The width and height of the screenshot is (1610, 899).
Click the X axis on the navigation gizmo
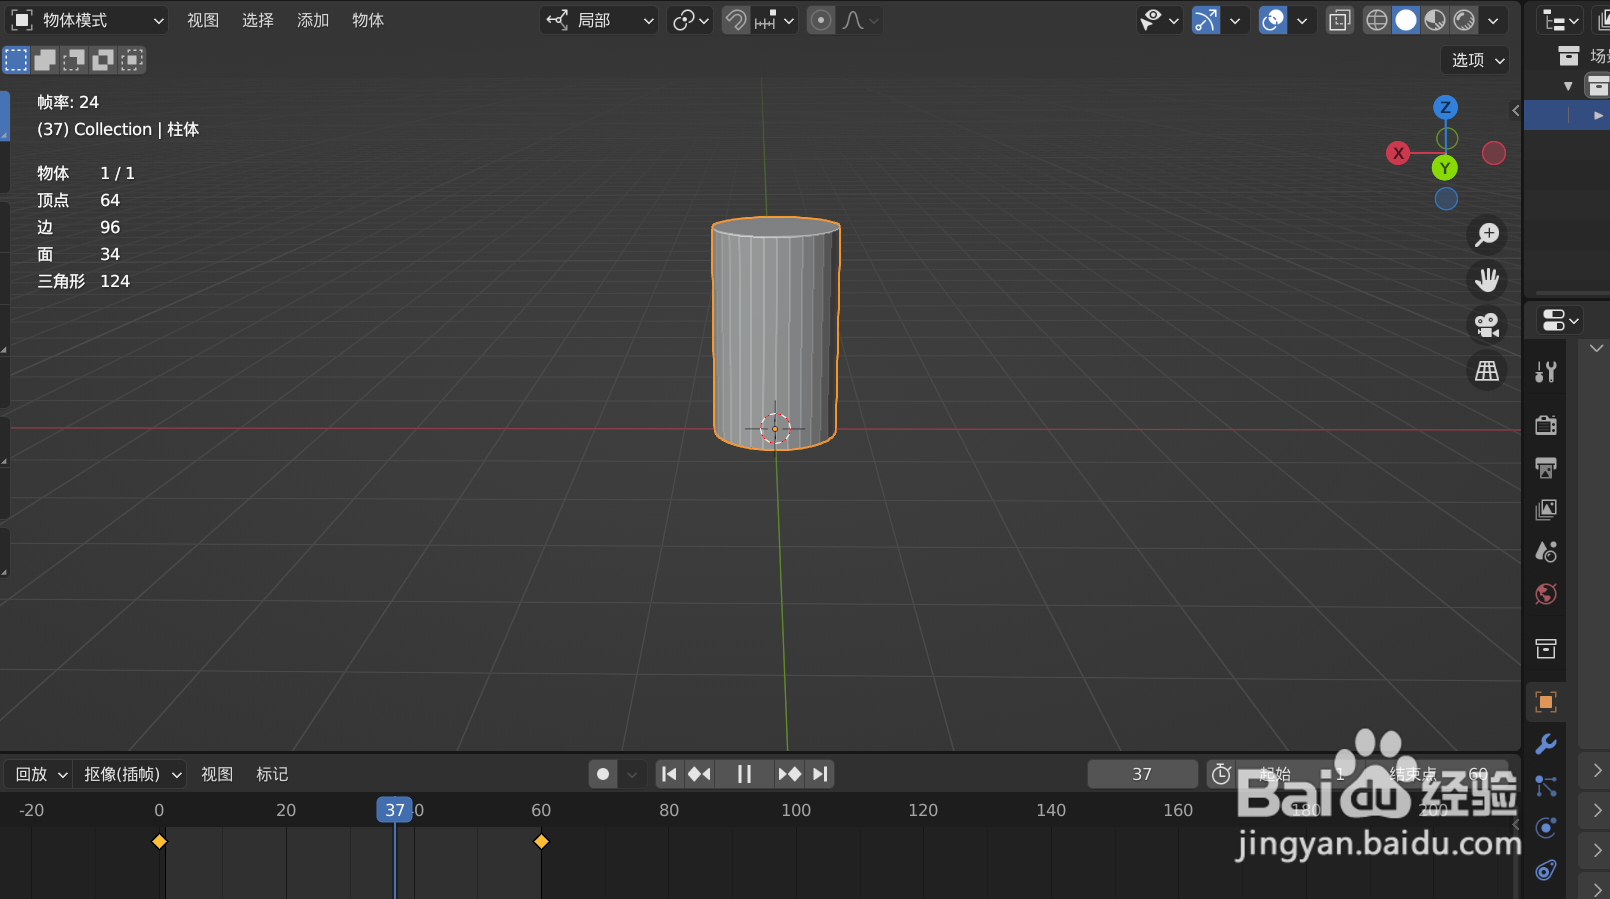pyautogui.click(x=1398, y=153)
